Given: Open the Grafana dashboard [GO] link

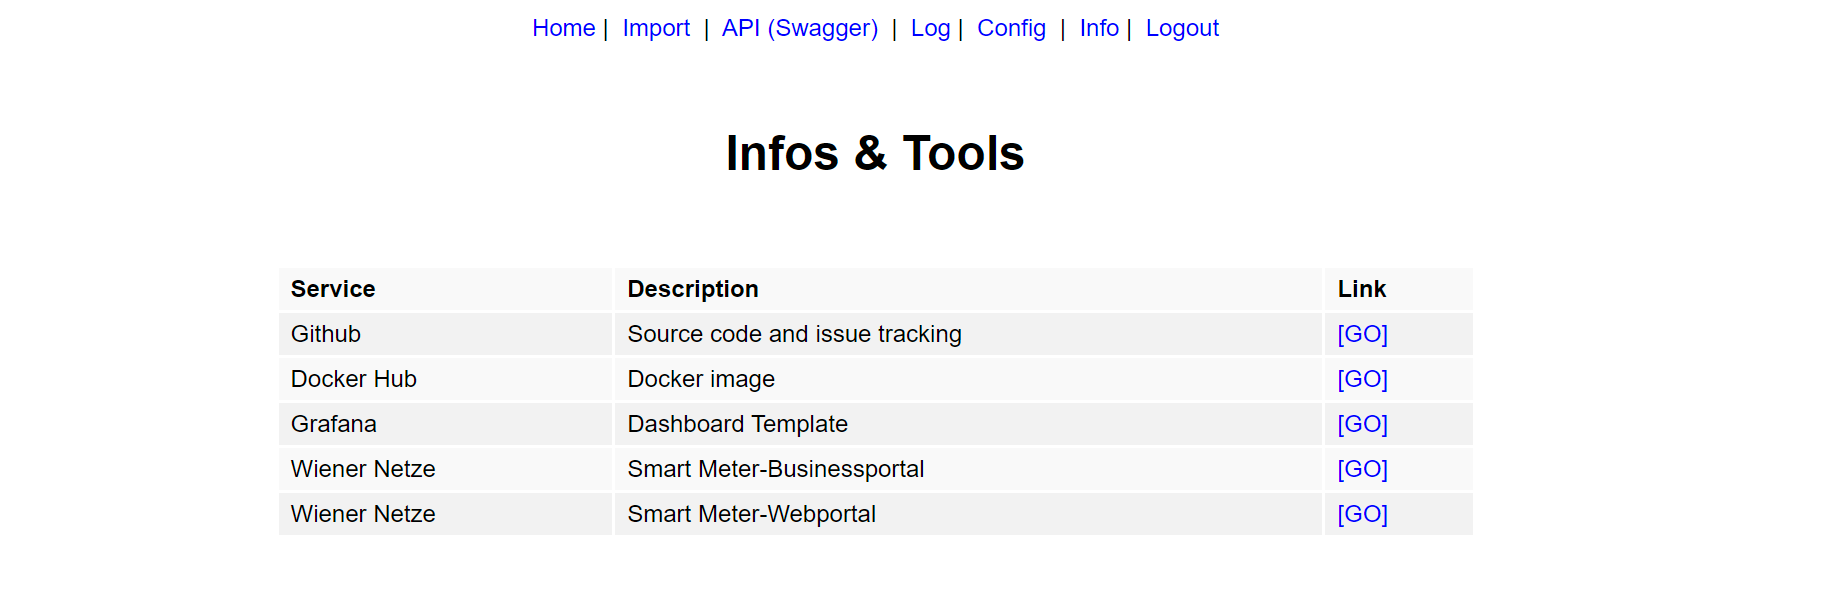Looking at the screenshot, I should (1362, 424).
